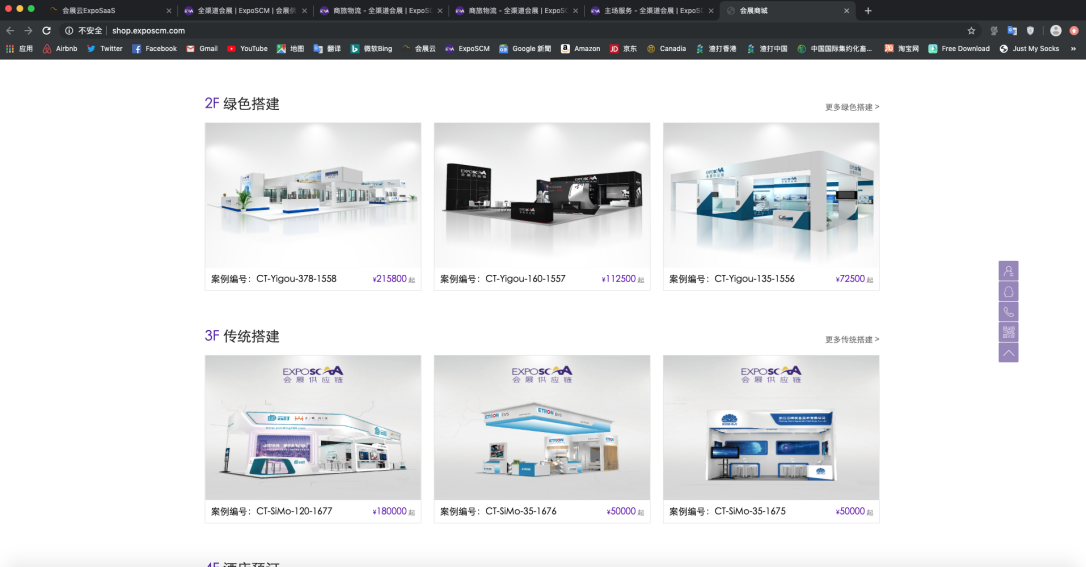The height and width of the screenshot is (567, 1086).
Task: Click the 3F 传统搭建 section heading
Action: coord(242,336)
